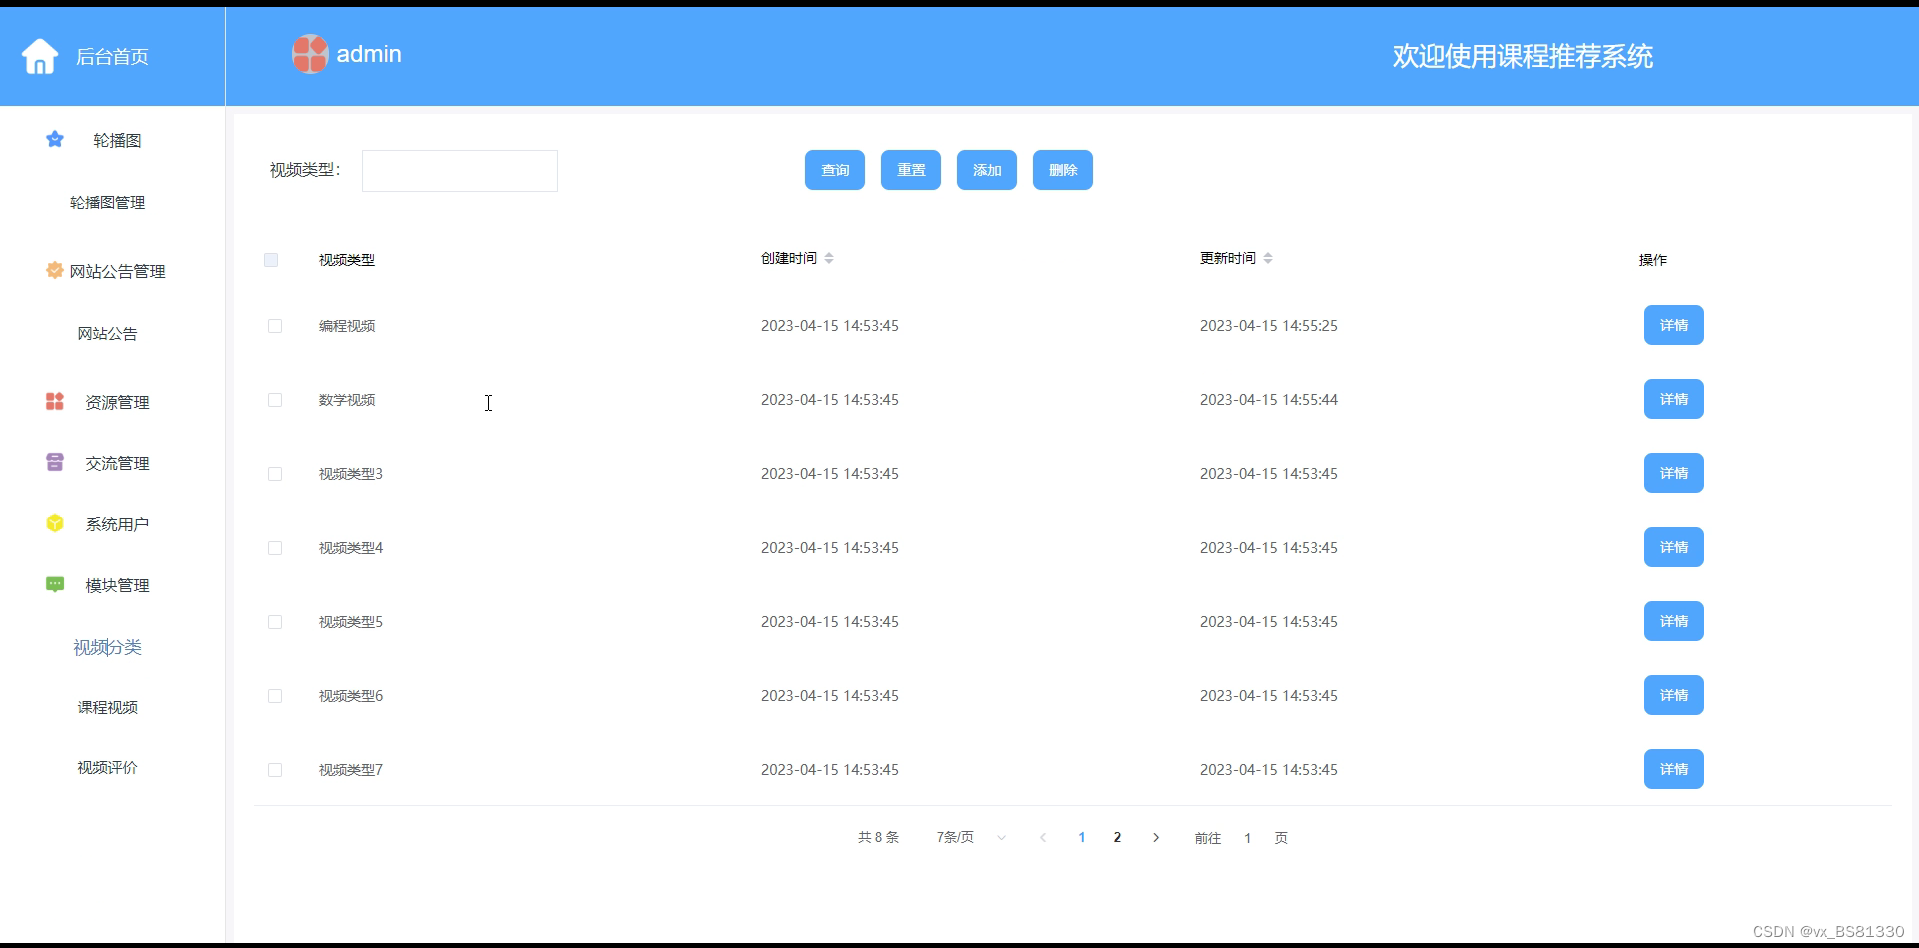Open the 7条/页 page size dropdown

click(x=969, y=838)
